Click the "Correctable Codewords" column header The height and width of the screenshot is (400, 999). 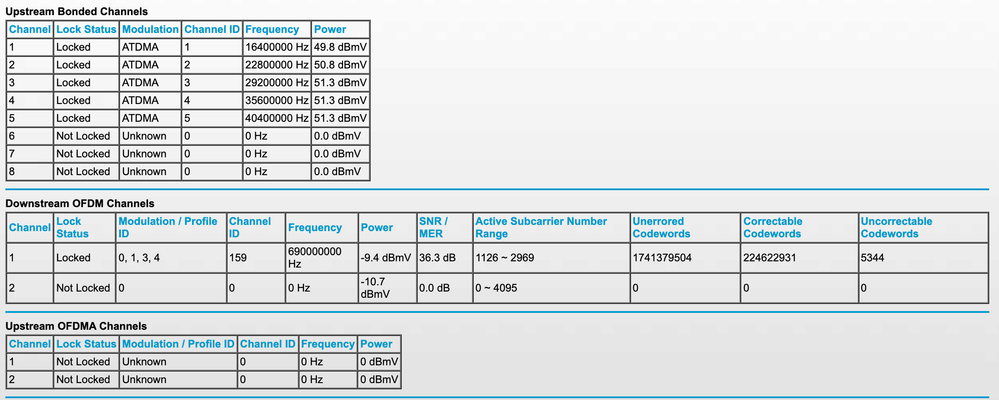pyautogui.click(x=773, y=227)
